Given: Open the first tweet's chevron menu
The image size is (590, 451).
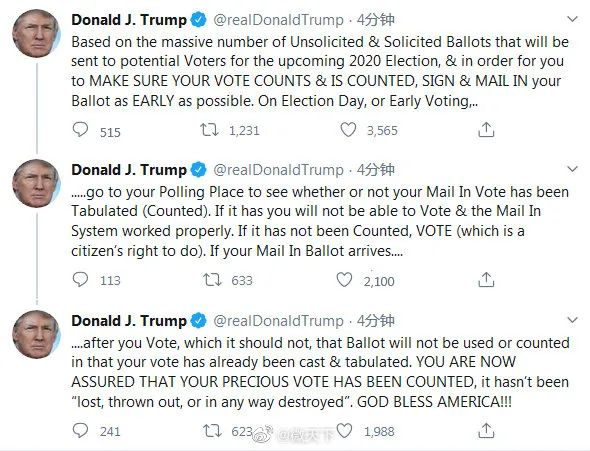Looking at the screenshot, I should coord(572,19).
